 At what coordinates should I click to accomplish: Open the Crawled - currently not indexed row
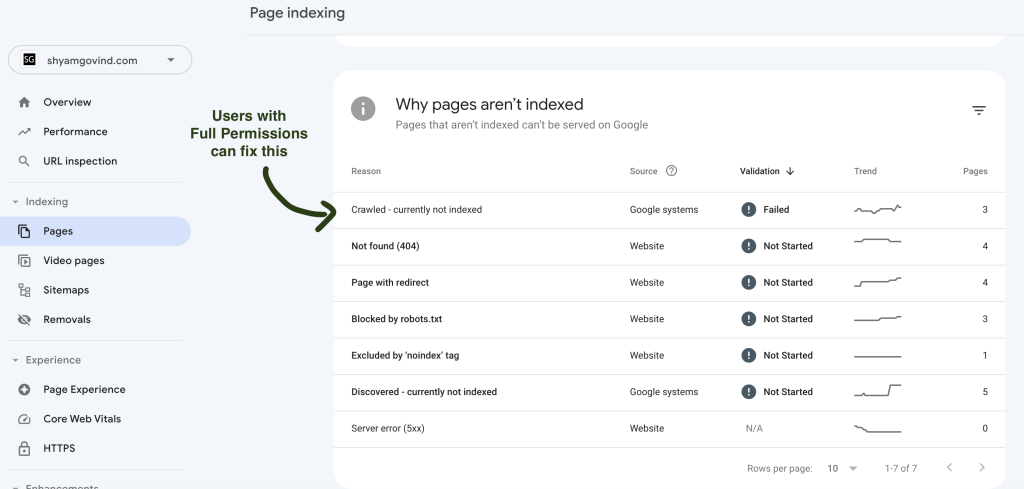tap(416, 210)
